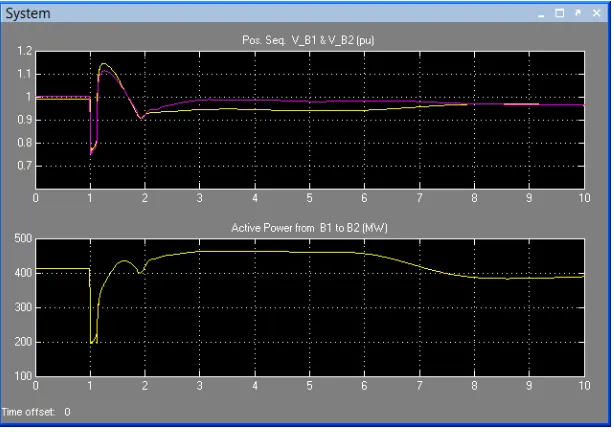614x432 pixels.
Task: Click the 1.2 label on voltage axis
Action: coord(24,51)
